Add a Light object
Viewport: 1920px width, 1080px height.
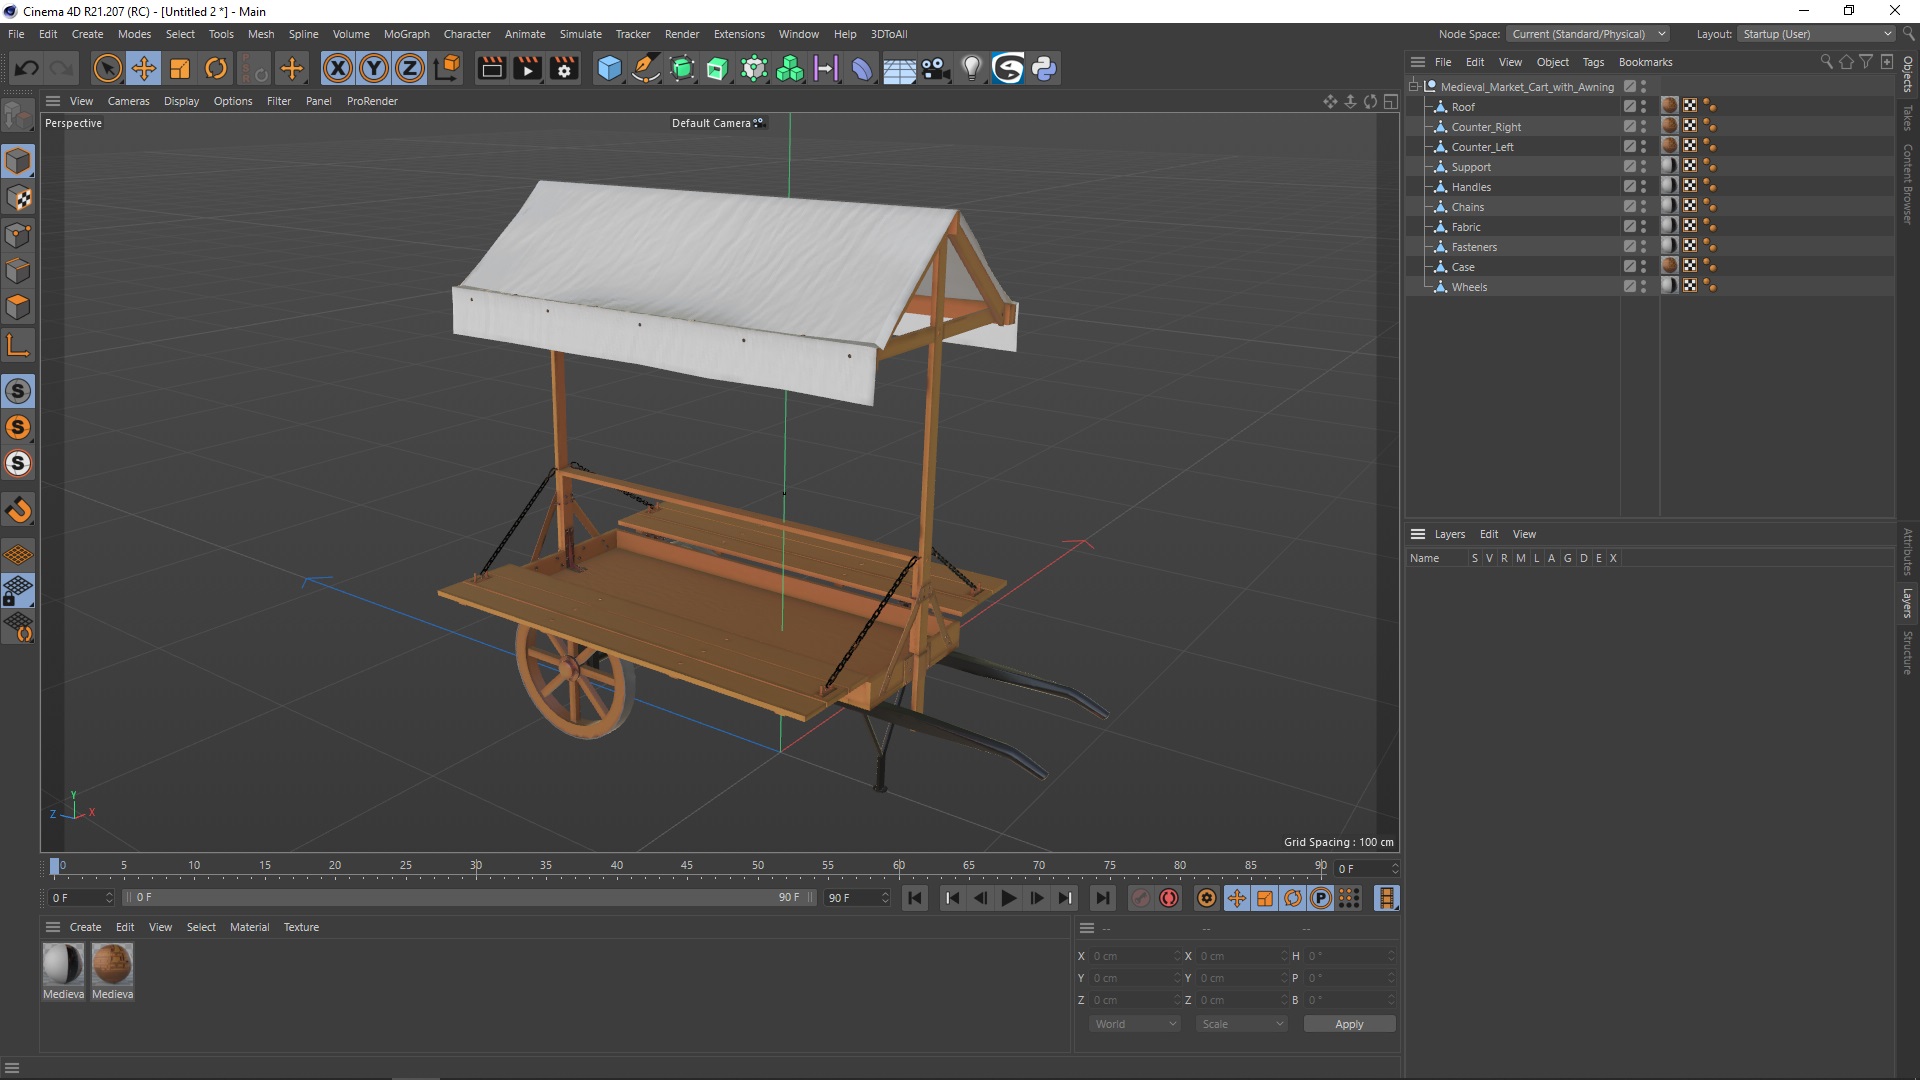(971, 68)
